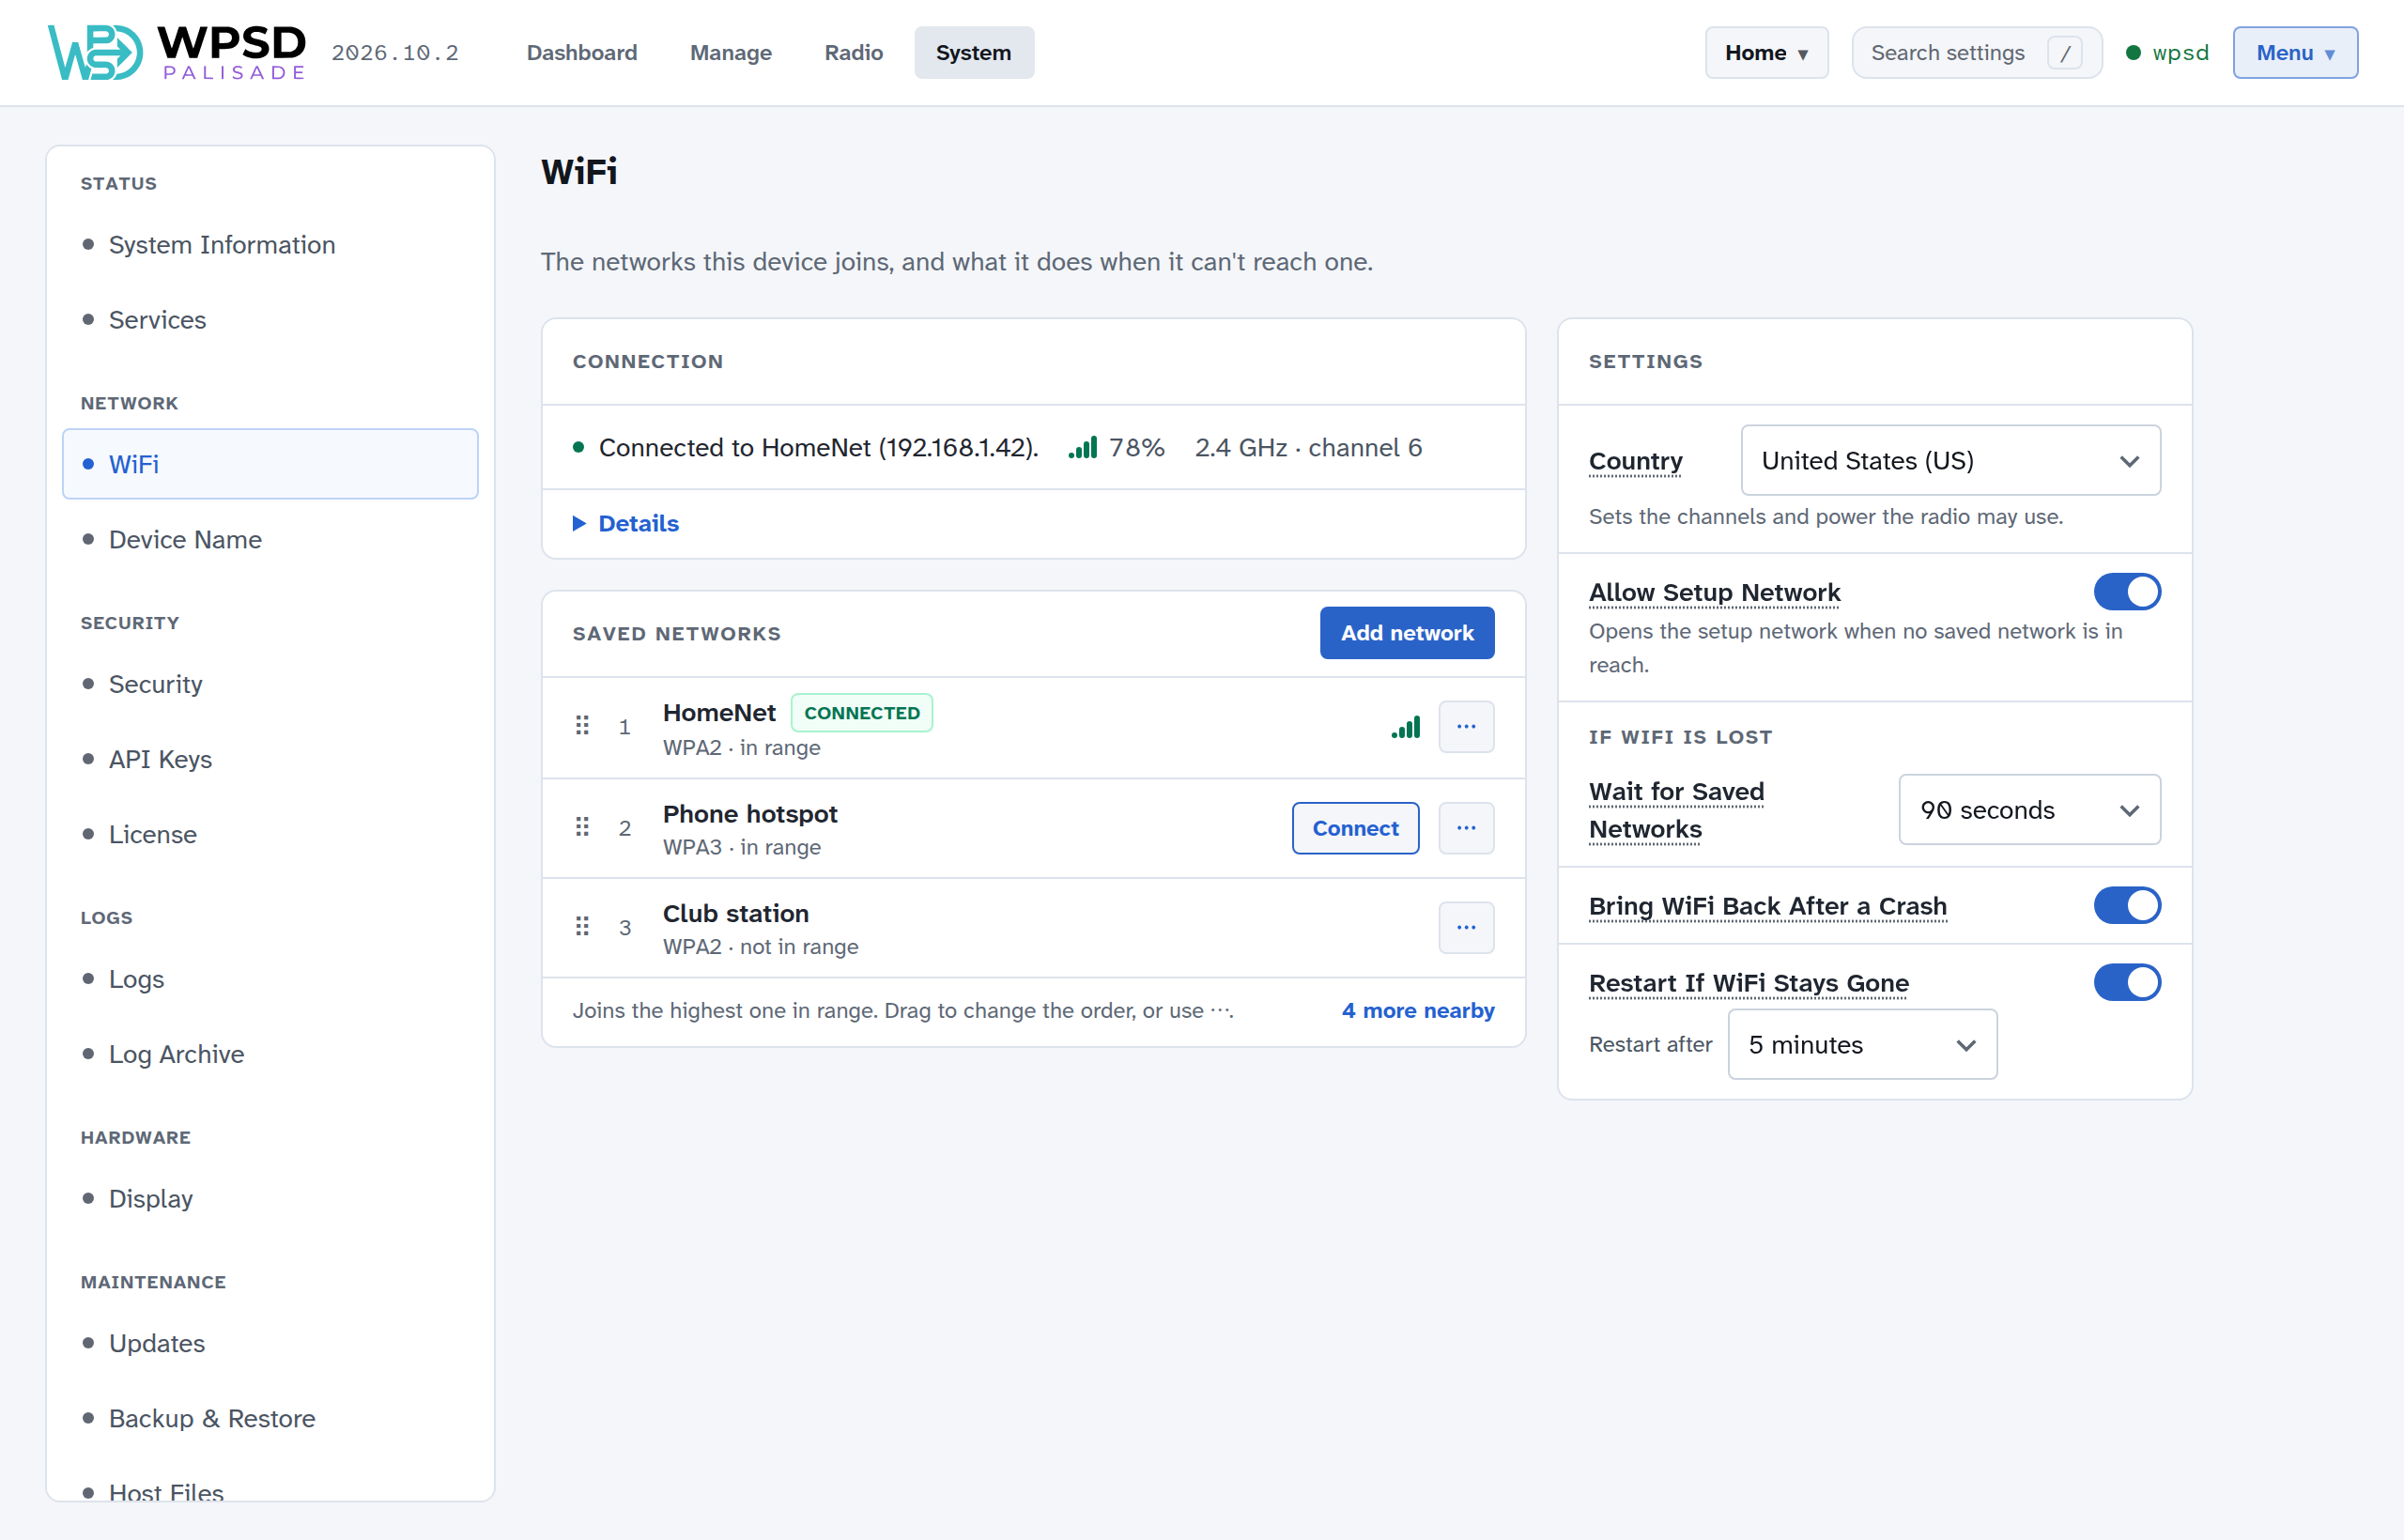2404x1540 pixels.
Task: Go to the Dashboard tab
Action: [582, 53]
